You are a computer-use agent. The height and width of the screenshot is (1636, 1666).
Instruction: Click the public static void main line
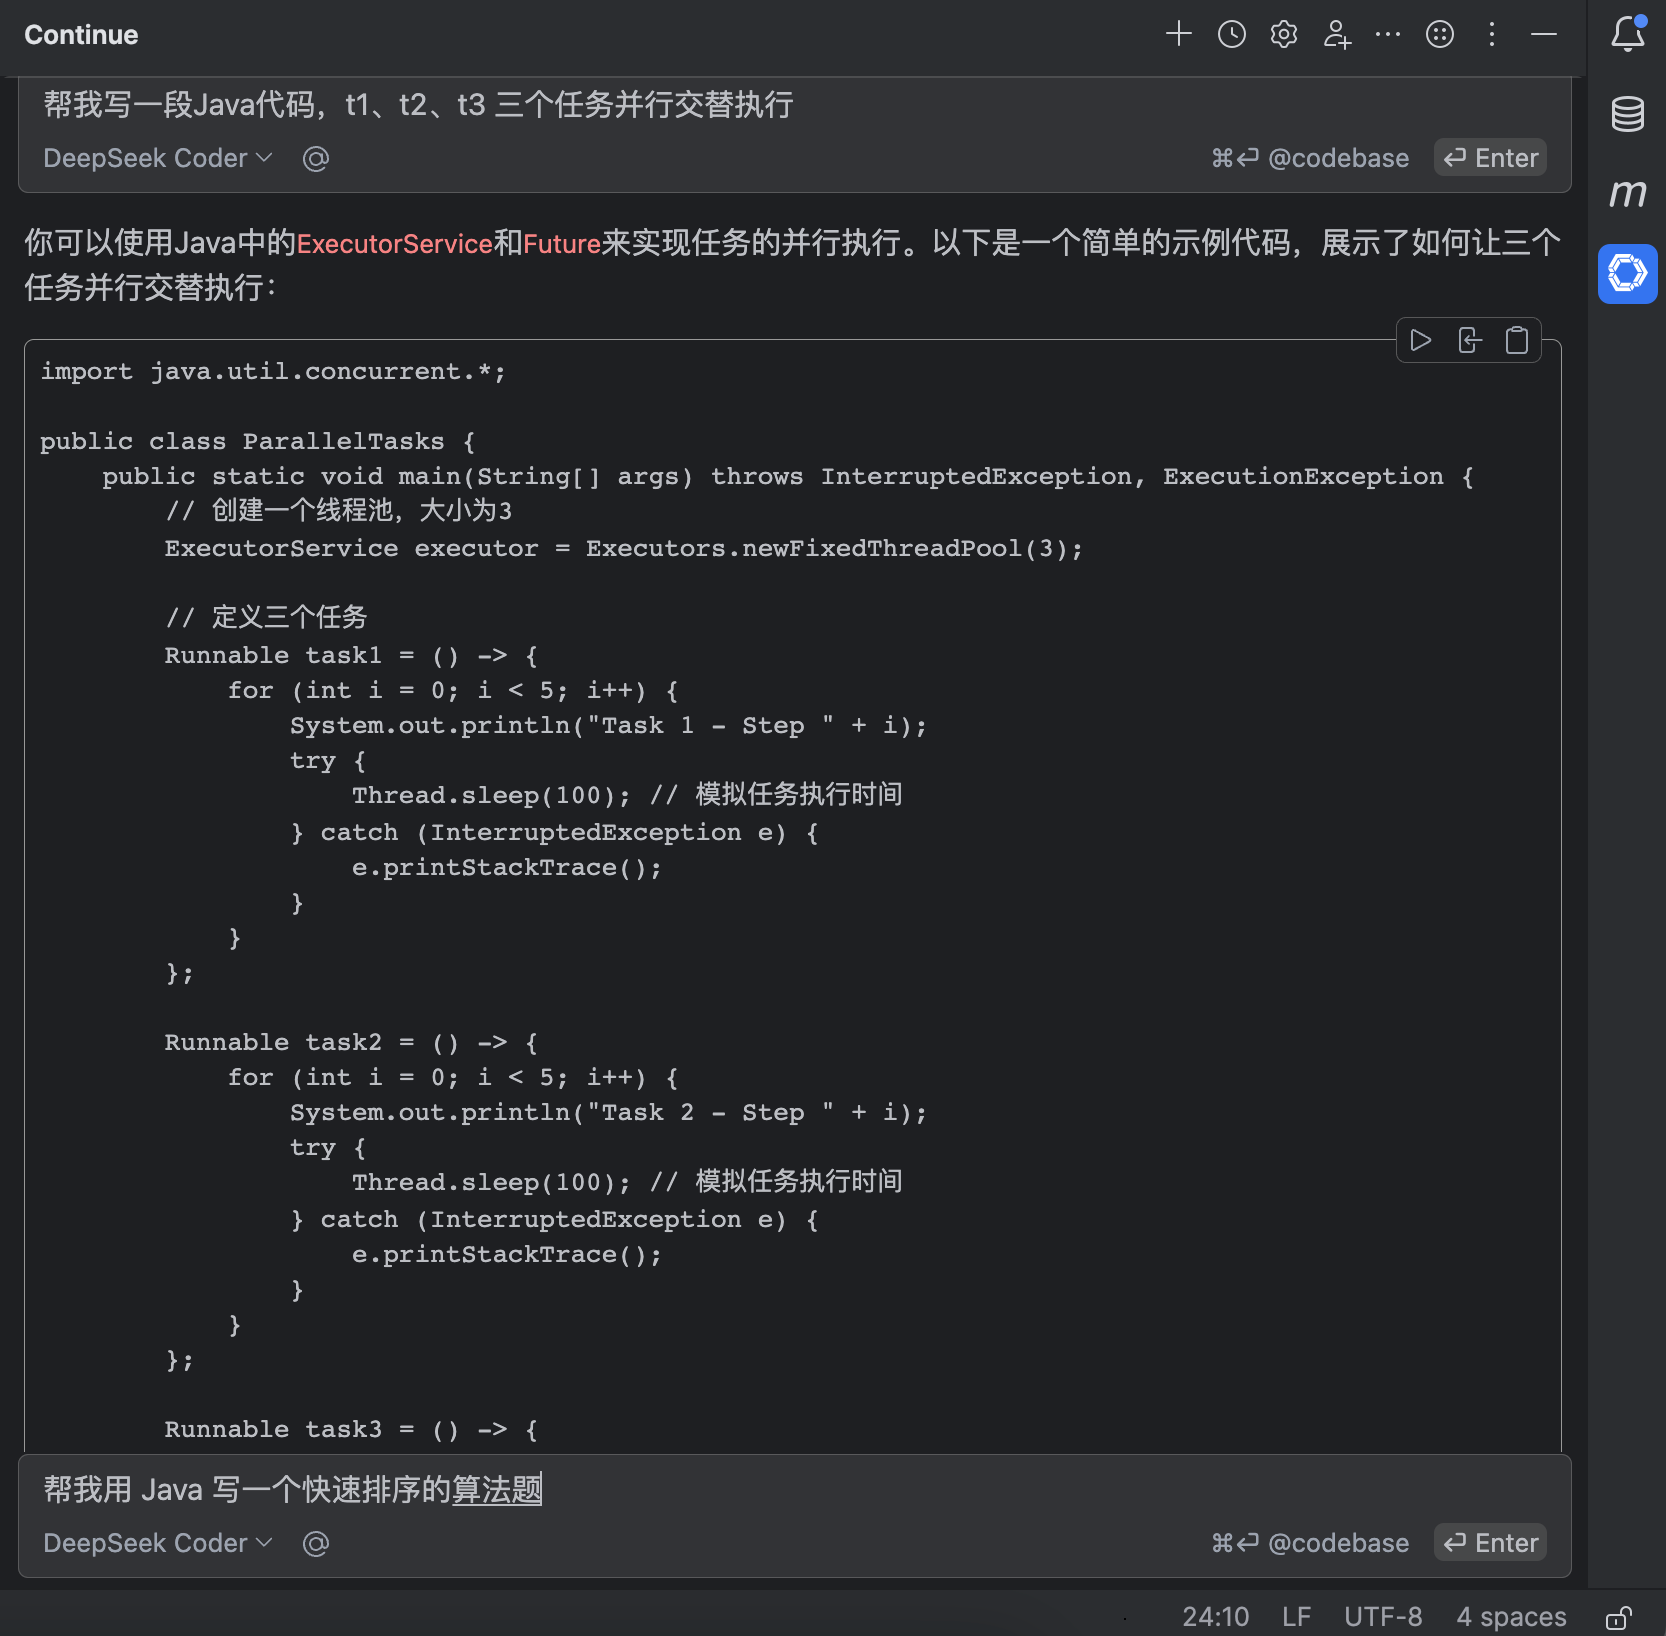coord(788,476)
